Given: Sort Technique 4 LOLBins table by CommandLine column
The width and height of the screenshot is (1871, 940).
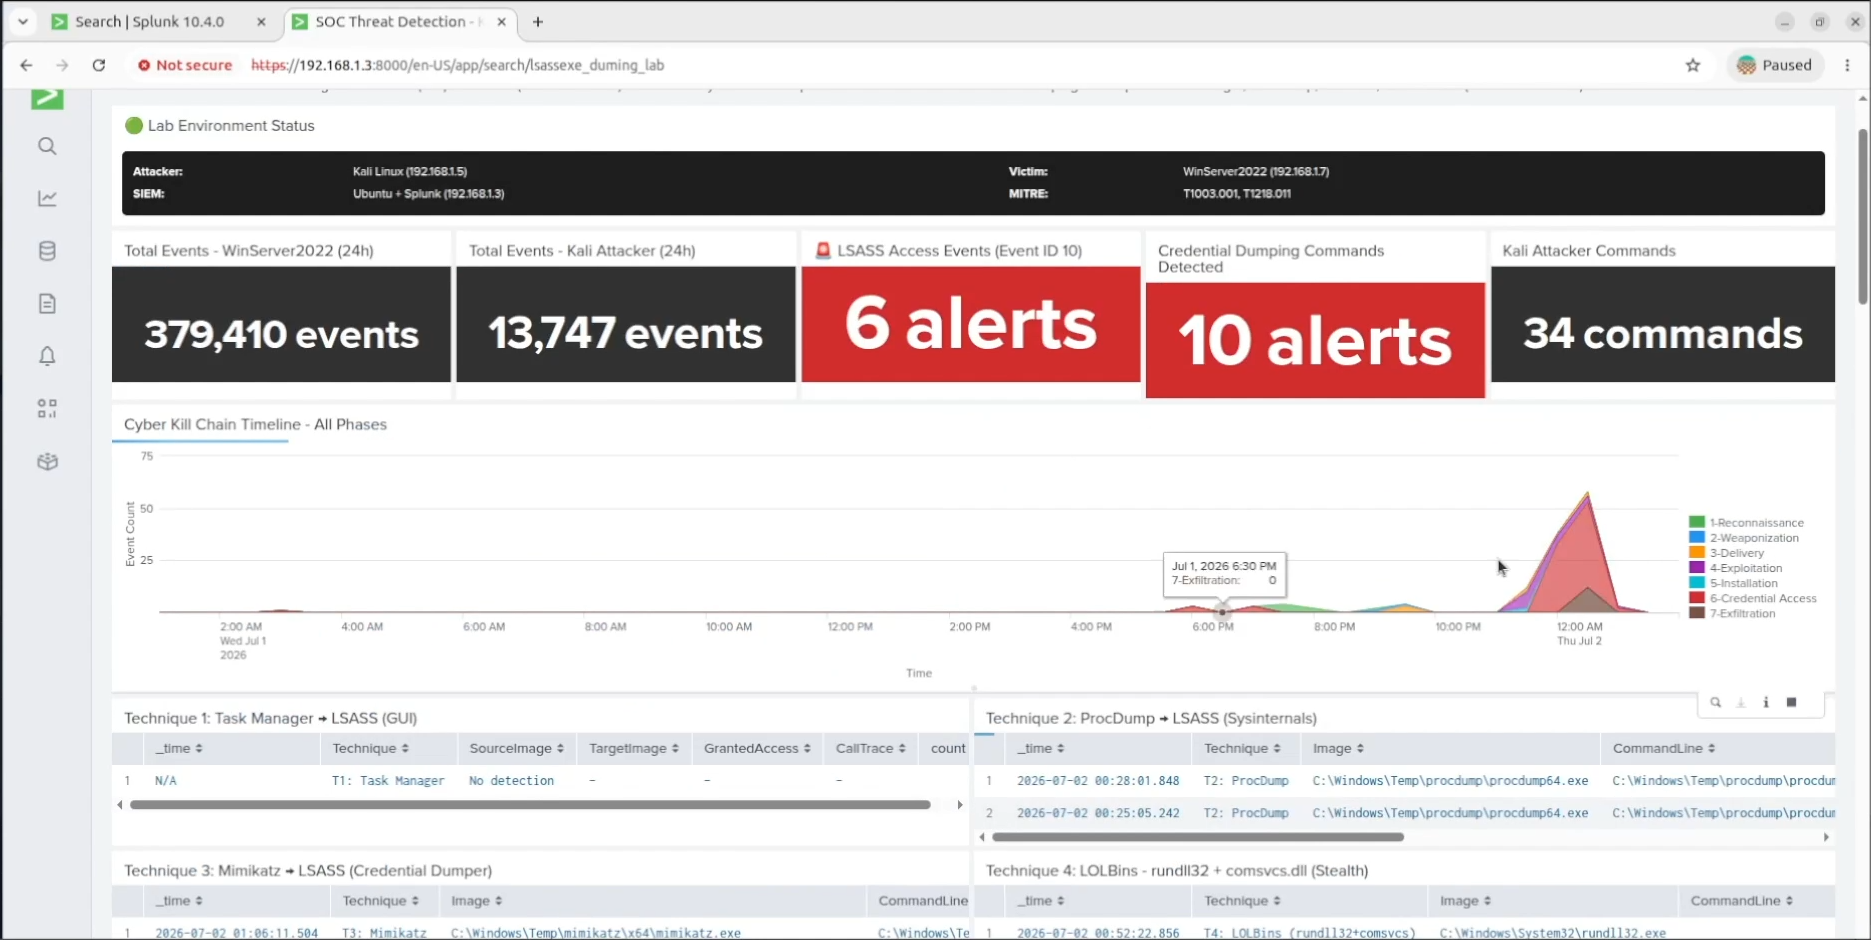Looking at the screenshot, I should [1742, 901].
